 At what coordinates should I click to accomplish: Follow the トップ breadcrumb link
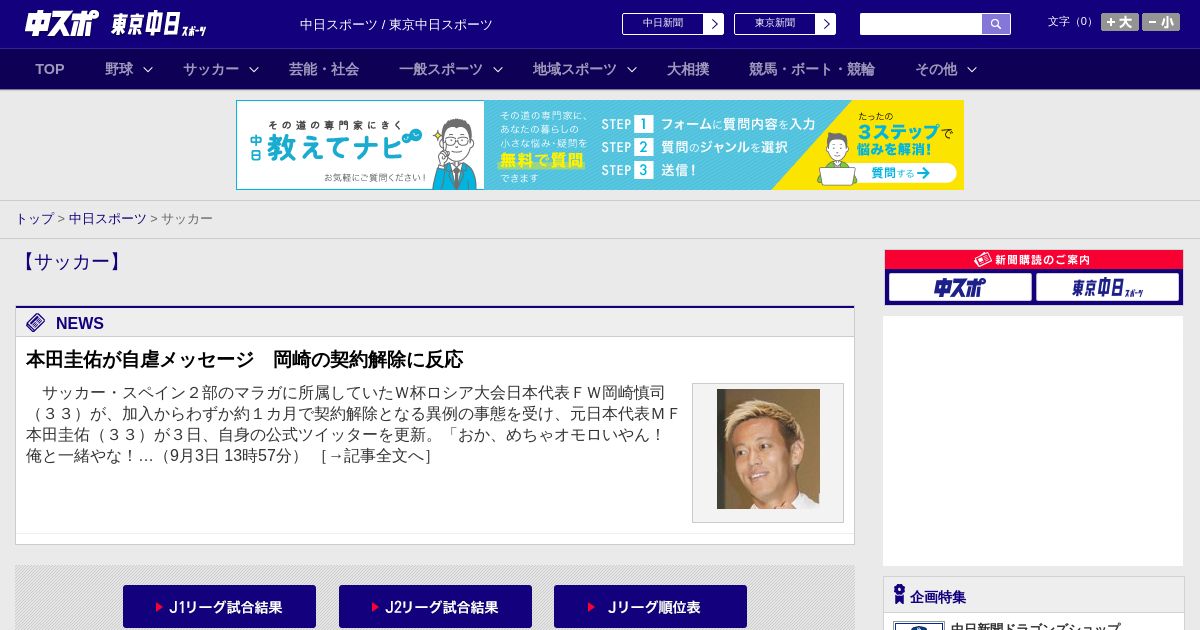(34, 218)
